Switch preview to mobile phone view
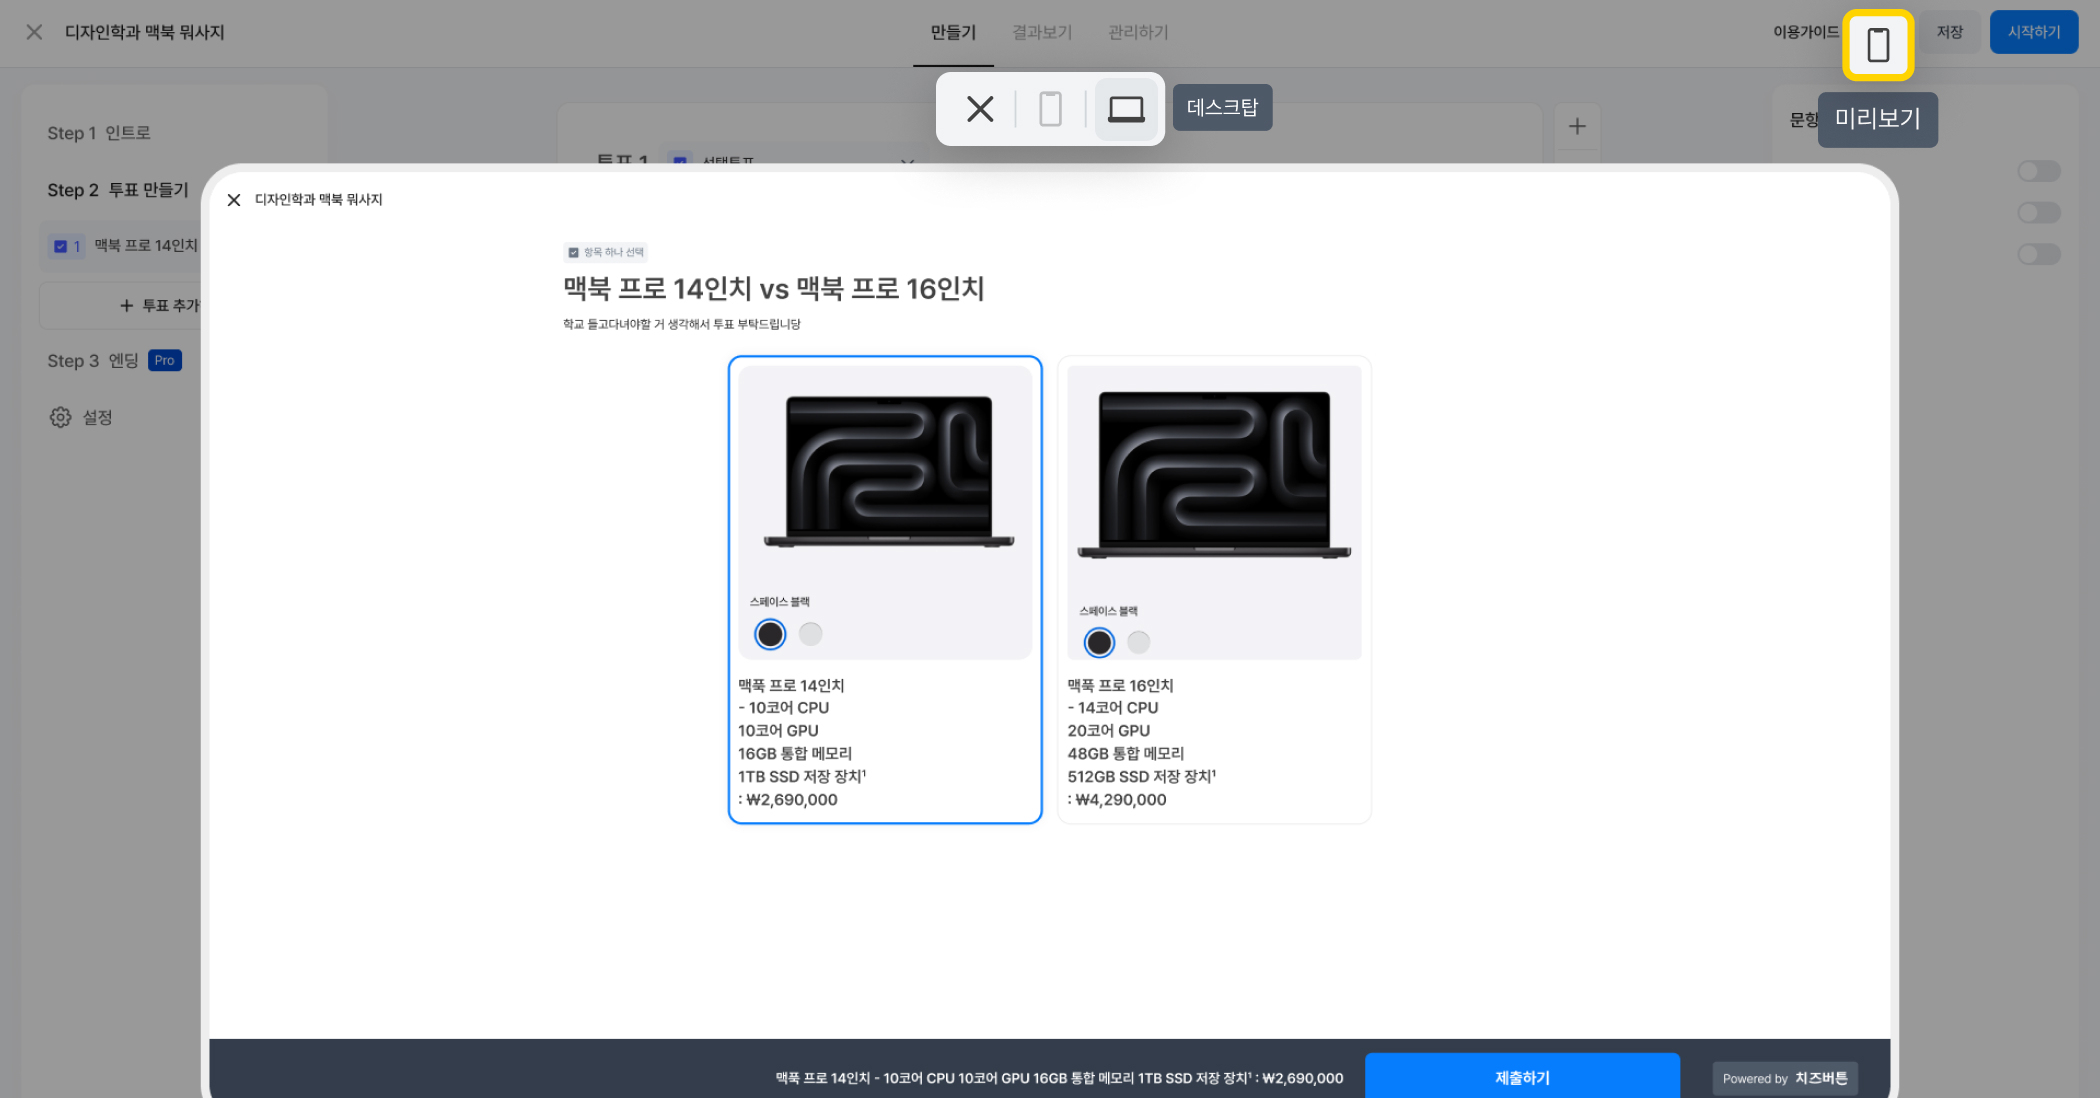Viewport: 2100px width, 1098px height. [x=1049, y=109]
